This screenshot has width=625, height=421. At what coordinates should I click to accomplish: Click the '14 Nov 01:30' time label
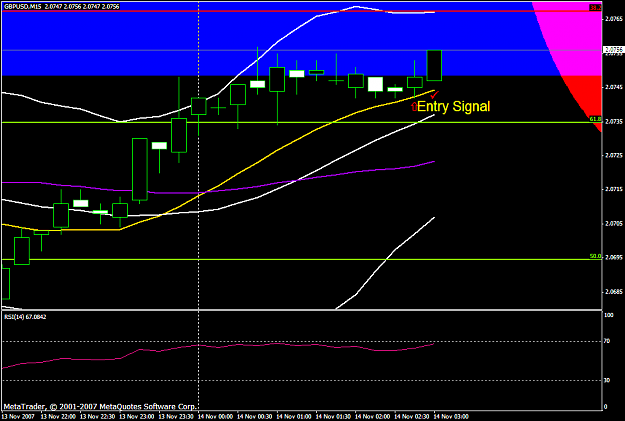pos(334,417)
